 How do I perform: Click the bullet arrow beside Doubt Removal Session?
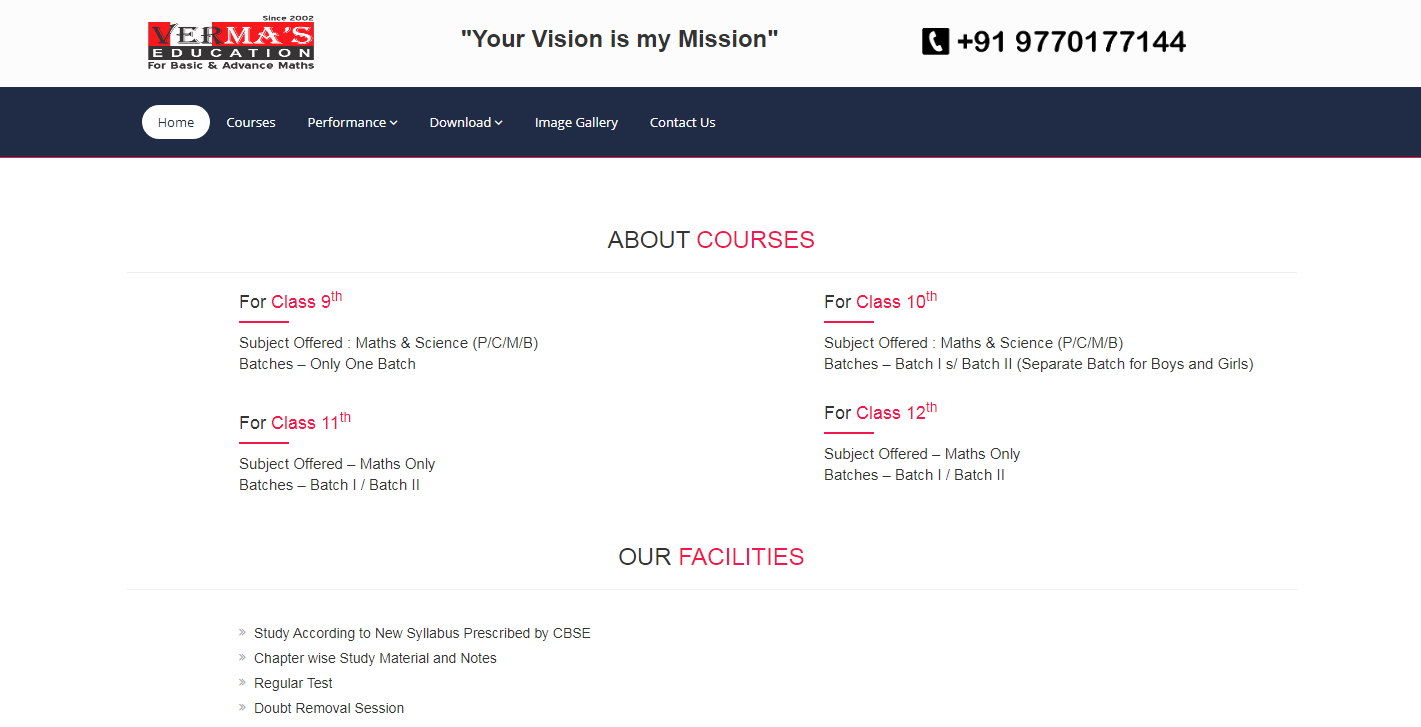[243, 707]
